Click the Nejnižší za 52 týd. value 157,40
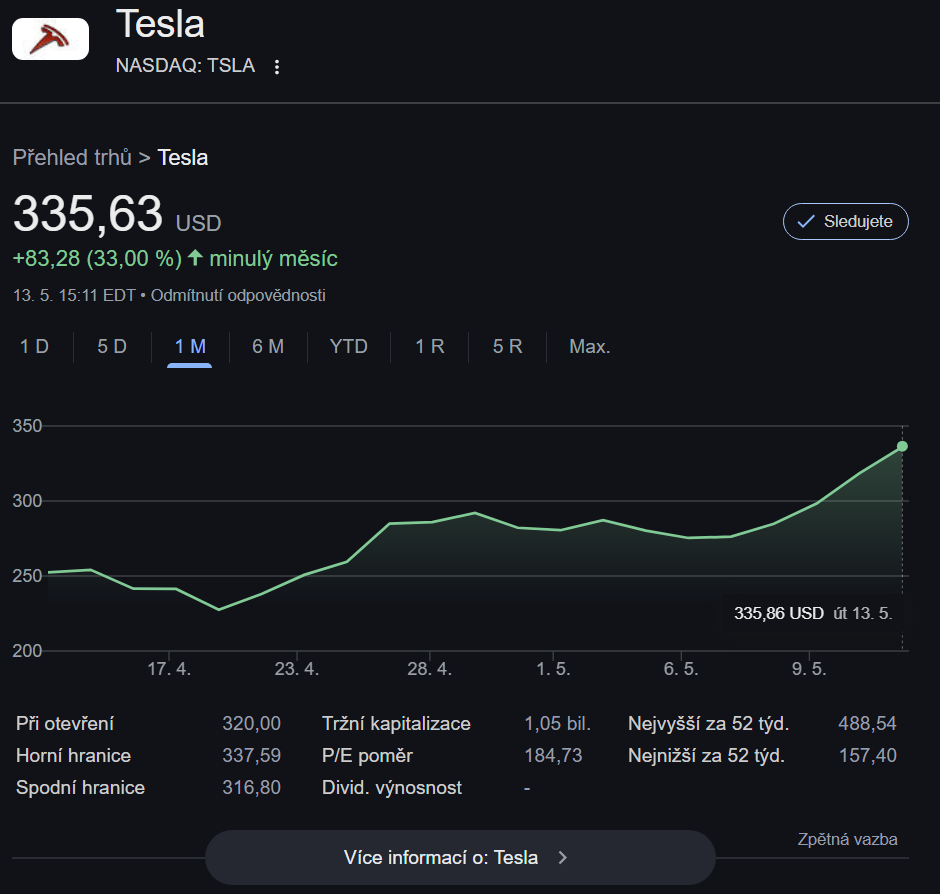This screenshot has height=894, width=940. click(x=867, y=755)
